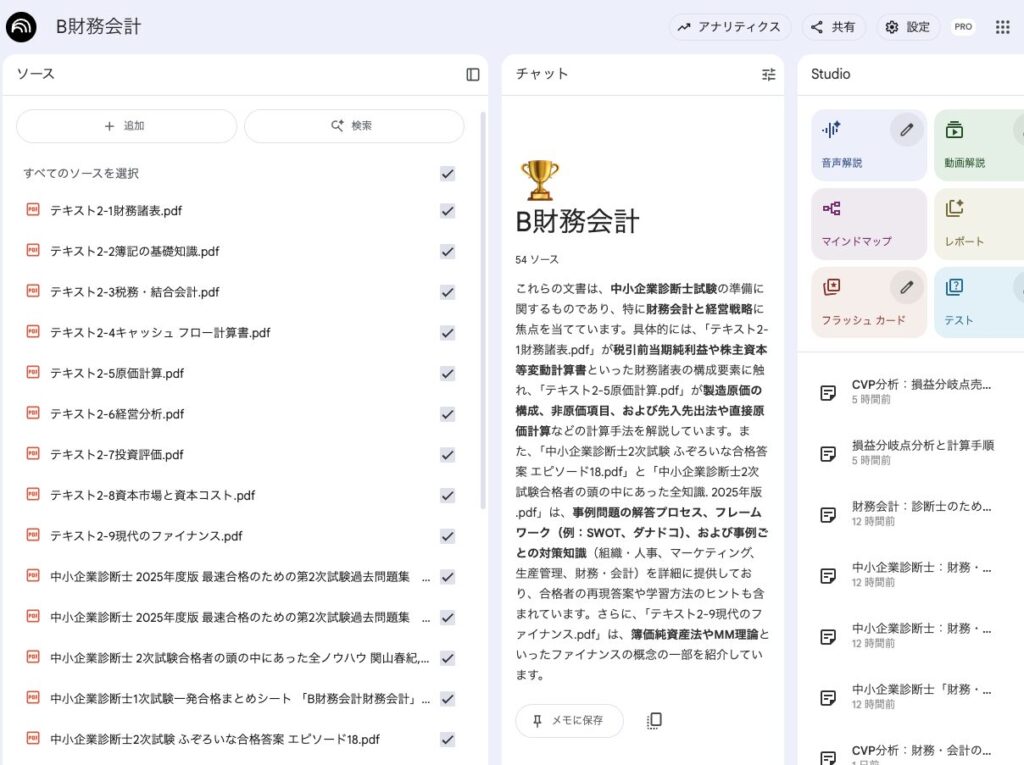Click the NotebookLM logo icon
The height and width of the screenshot is (765, 1024).
(21, 27)
